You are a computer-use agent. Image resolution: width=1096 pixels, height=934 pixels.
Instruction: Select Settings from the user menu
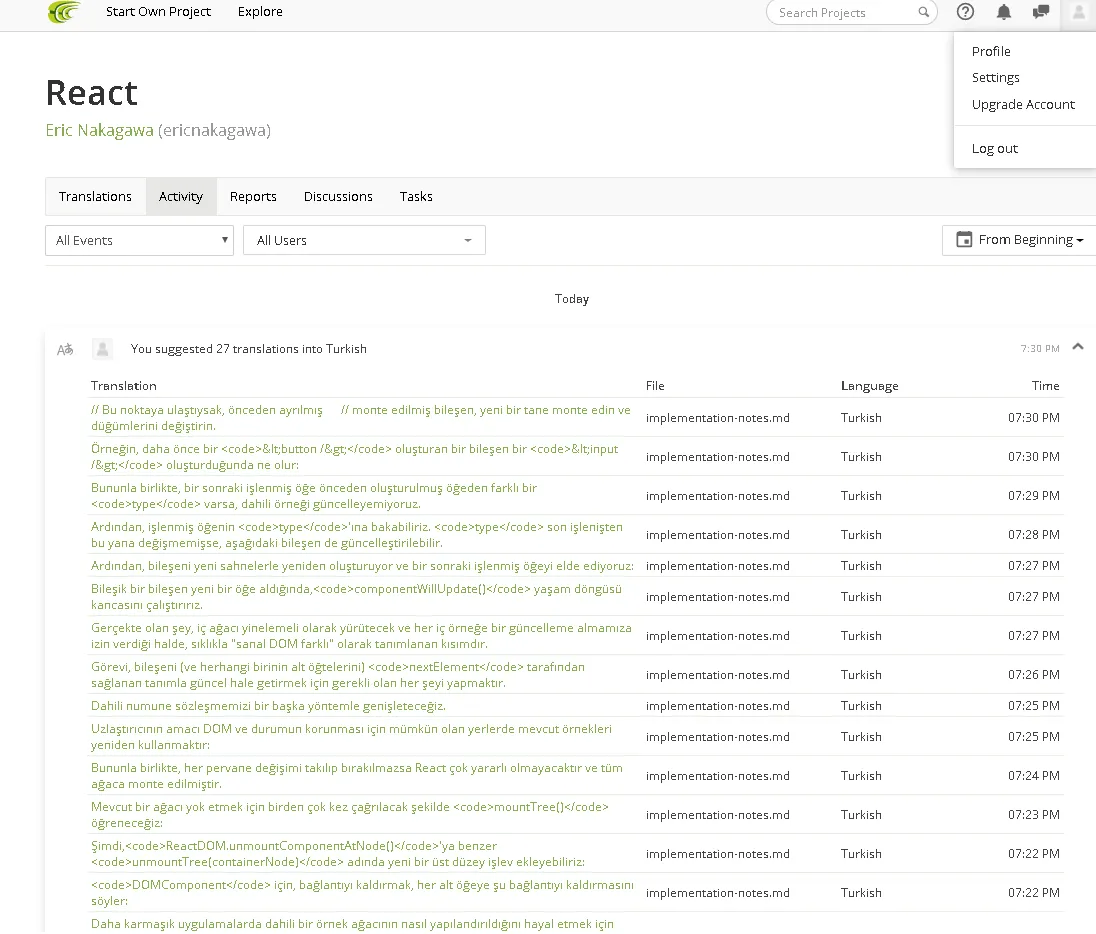tap(995, 78)
